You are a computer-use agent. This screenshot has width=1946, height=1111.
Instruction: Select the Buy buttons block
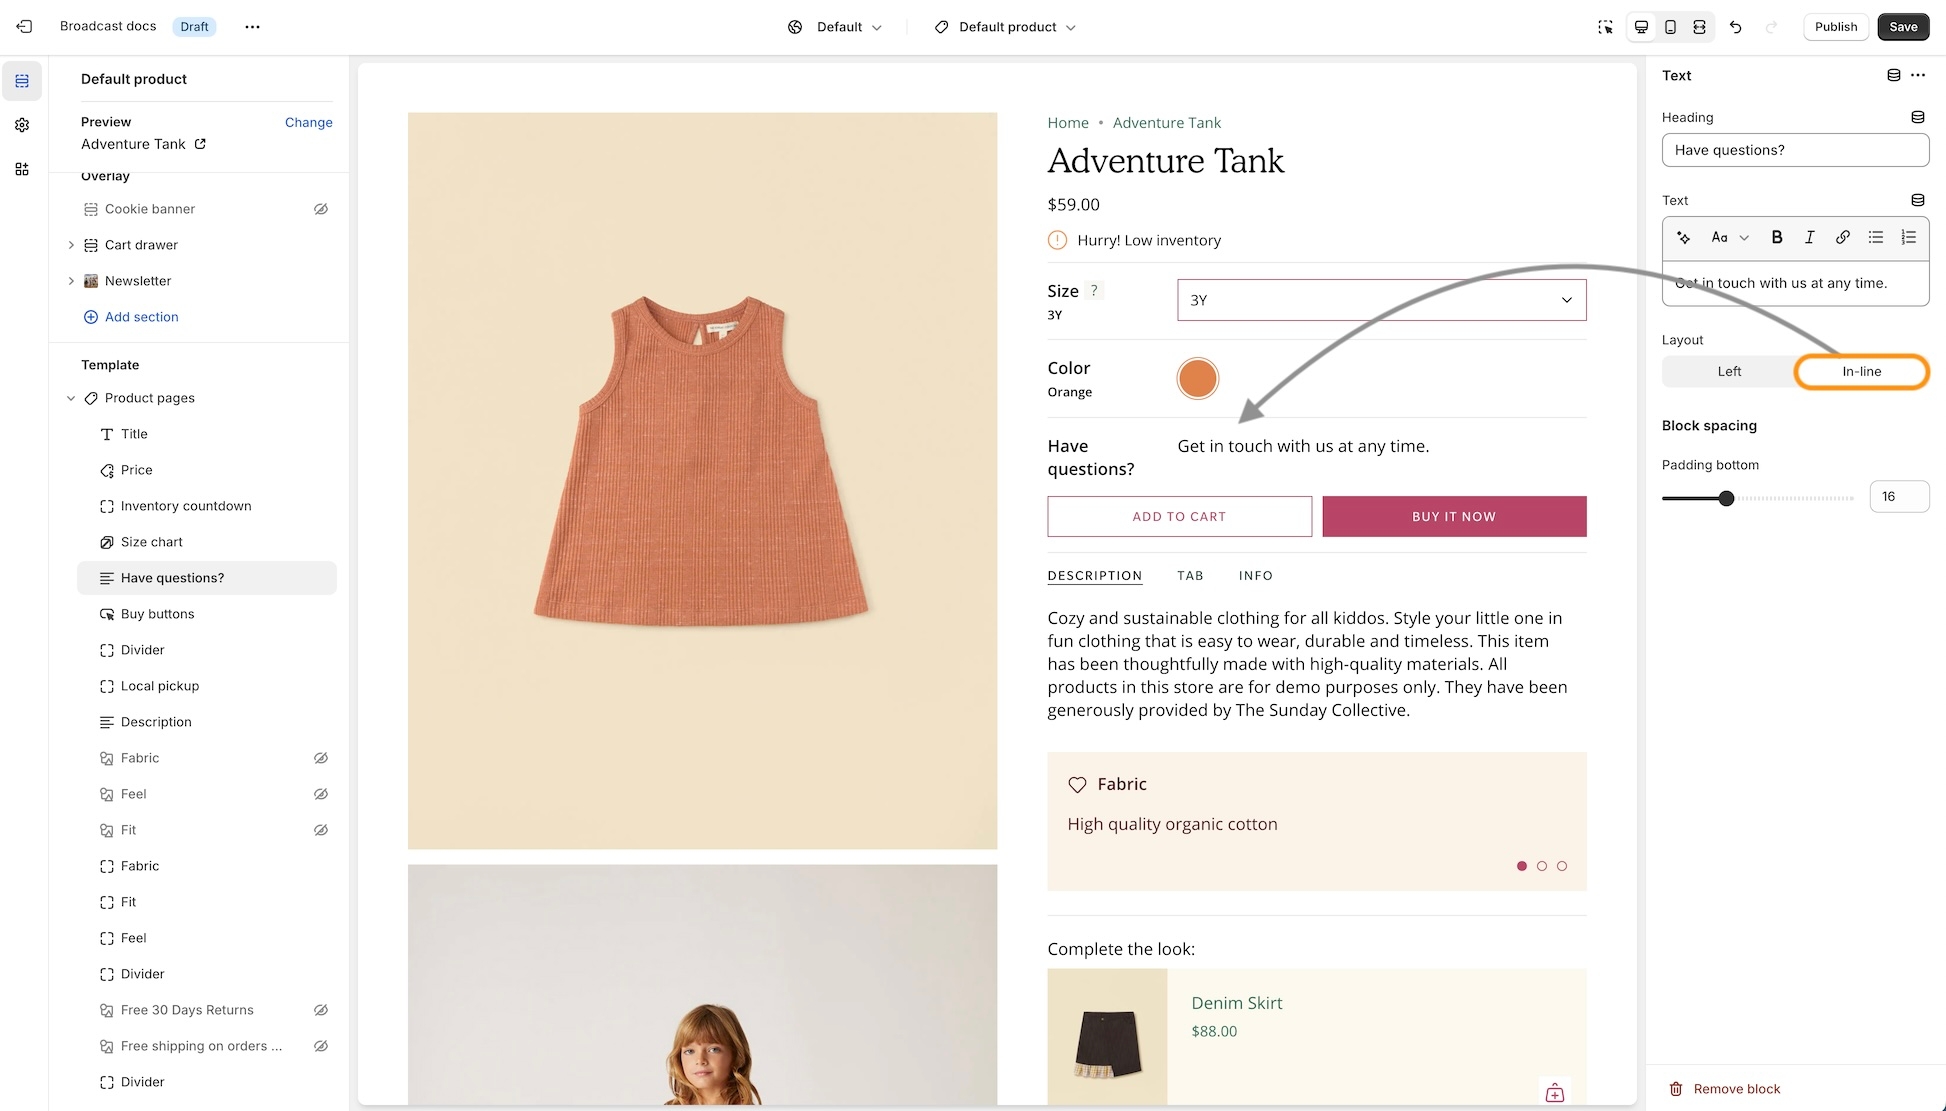click(x=158, y=614)
